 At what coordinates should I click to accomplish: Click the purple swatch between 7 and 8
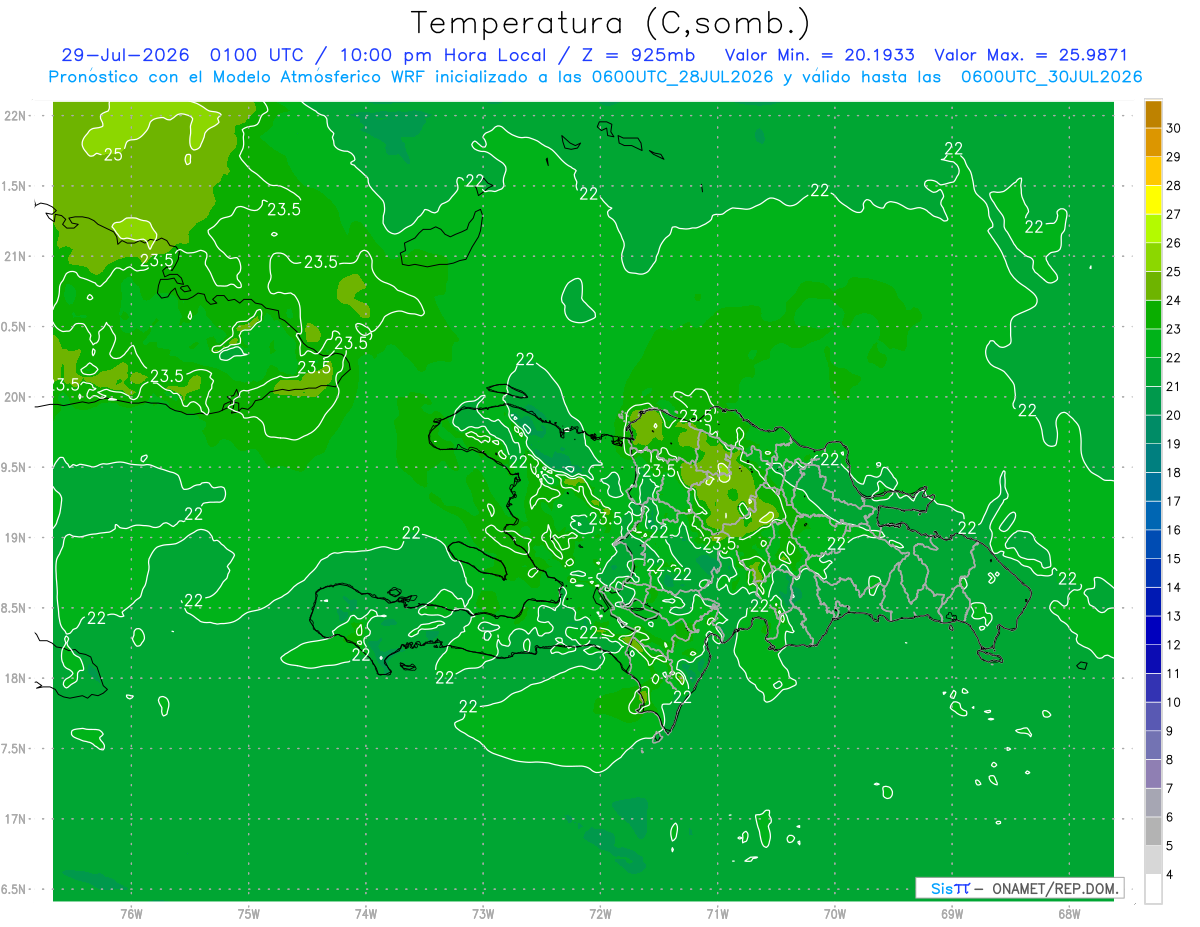1153,775
